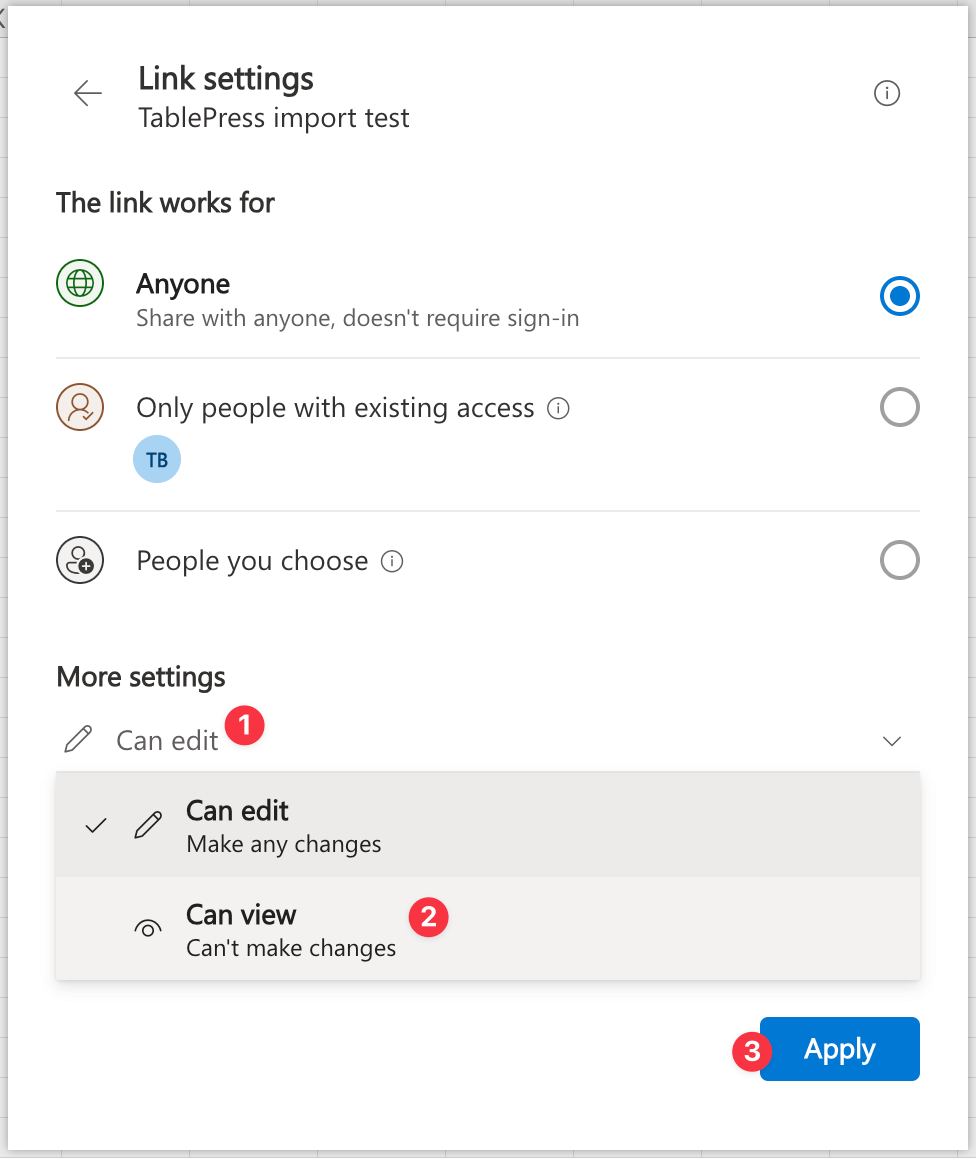Select the pencil icon under More settings
Viewport: 976px width, 1158px height.
[78, 738]
